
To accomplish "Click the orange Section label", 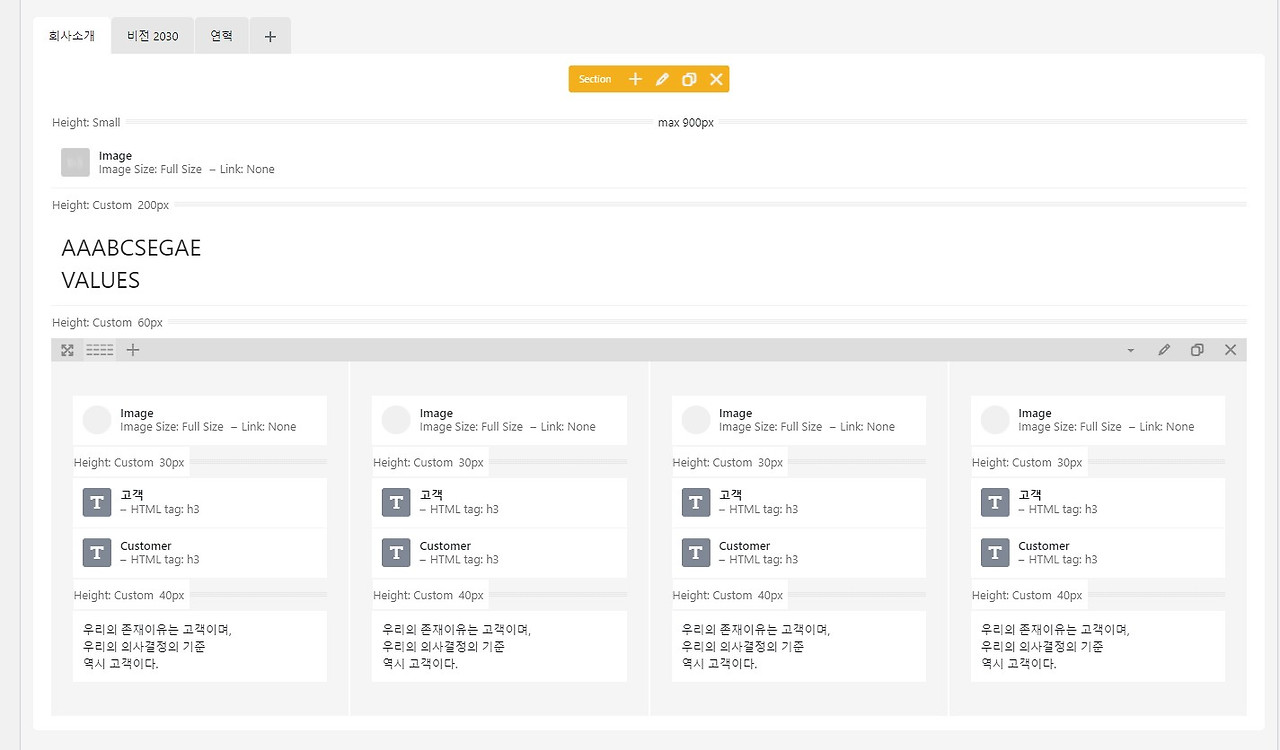I will pyautogui.click(x=595, y=79).
